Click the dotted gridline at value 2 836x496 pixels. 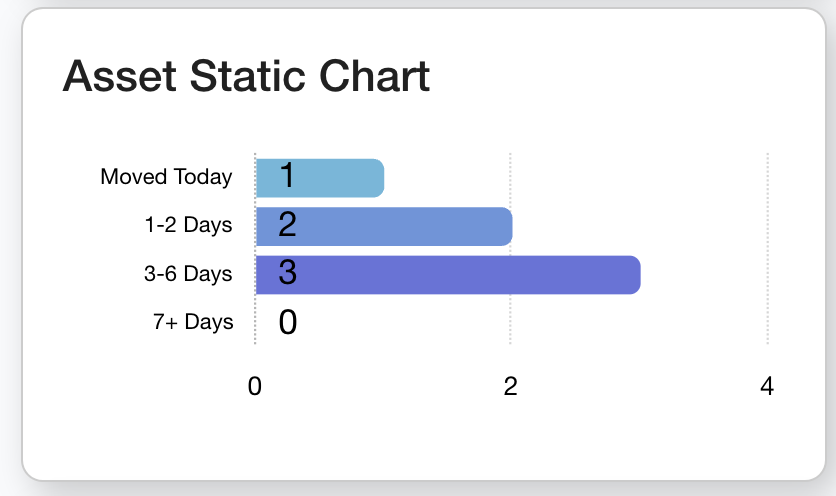[x=511, y=320]
